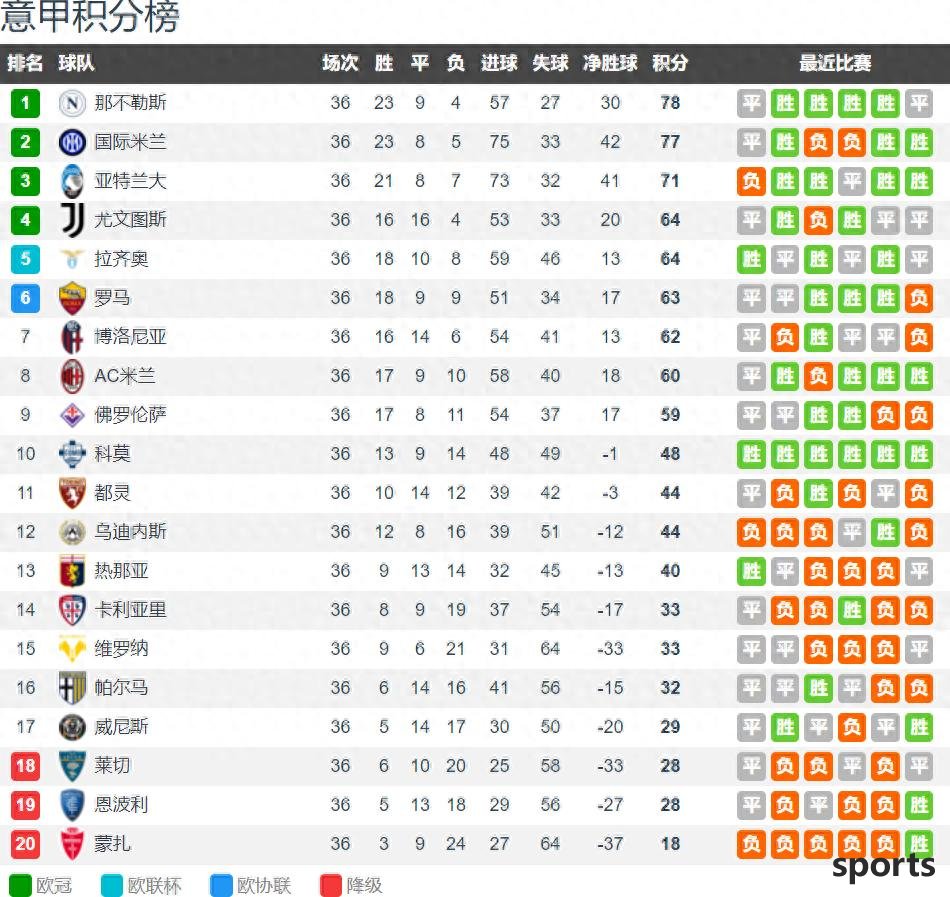Click the Napoli club crest icon
Viewport: 950px width, 897px height.
click(x=72, y=103)
